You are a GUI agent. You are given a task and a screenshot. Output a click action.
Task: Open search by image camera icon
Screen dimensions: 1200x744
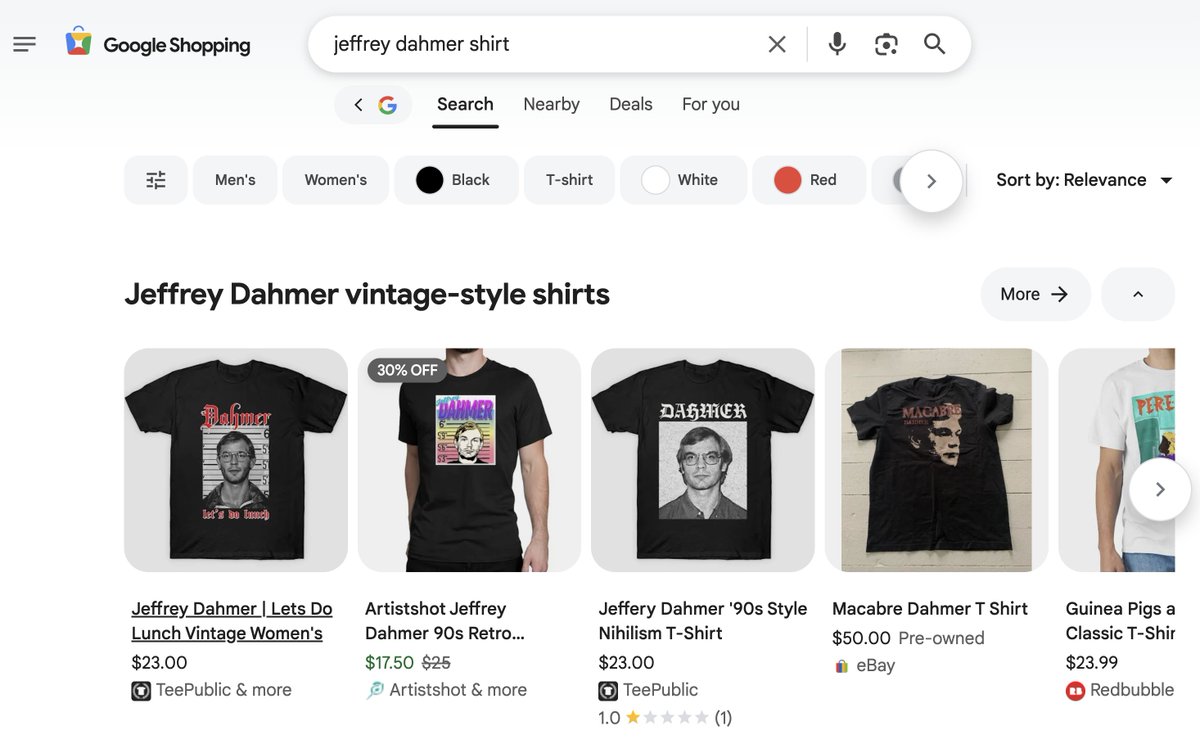886,44
